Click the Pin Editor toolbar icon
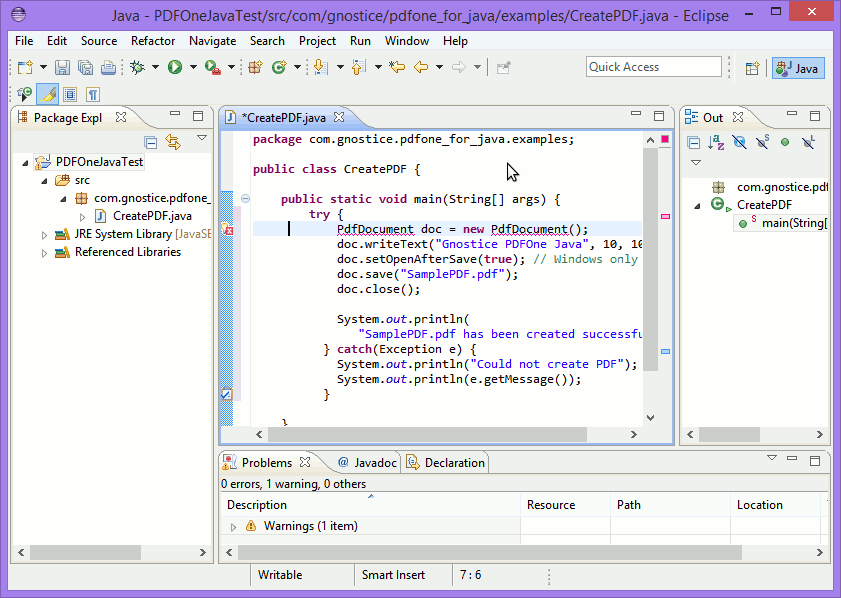The image size is (841, 598). point(503,68)
